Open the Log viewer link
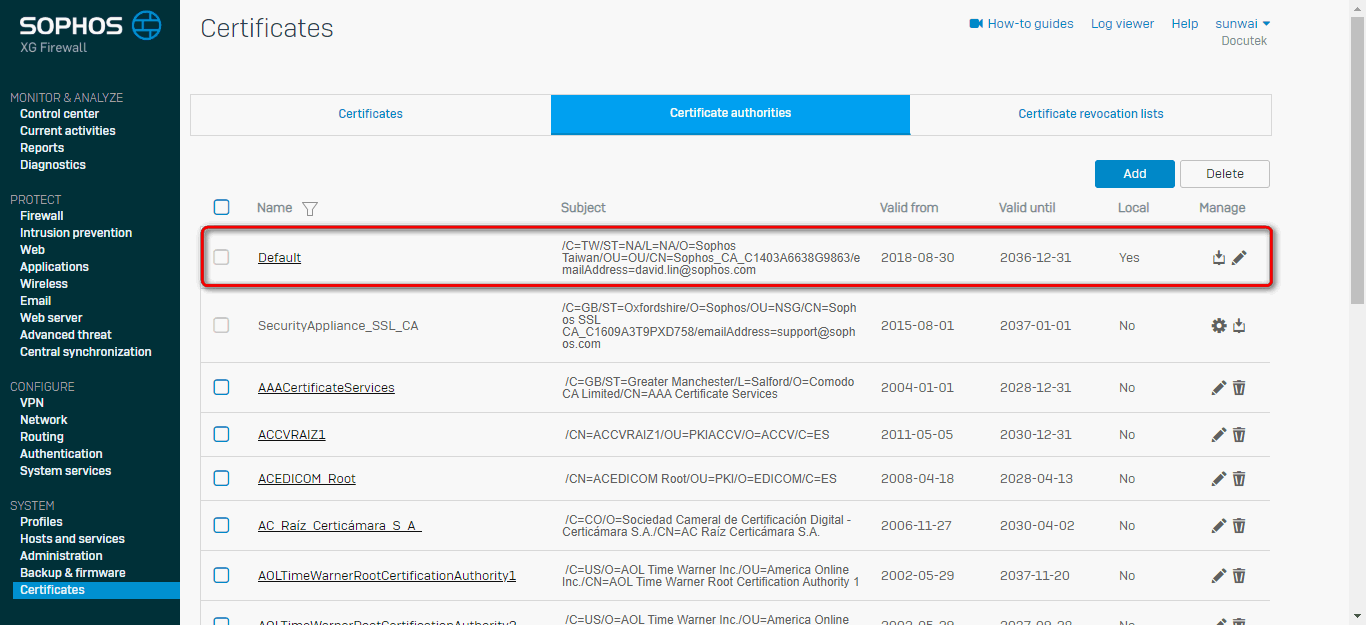This screenshot has width=1366, height=625. point(1122,23)
